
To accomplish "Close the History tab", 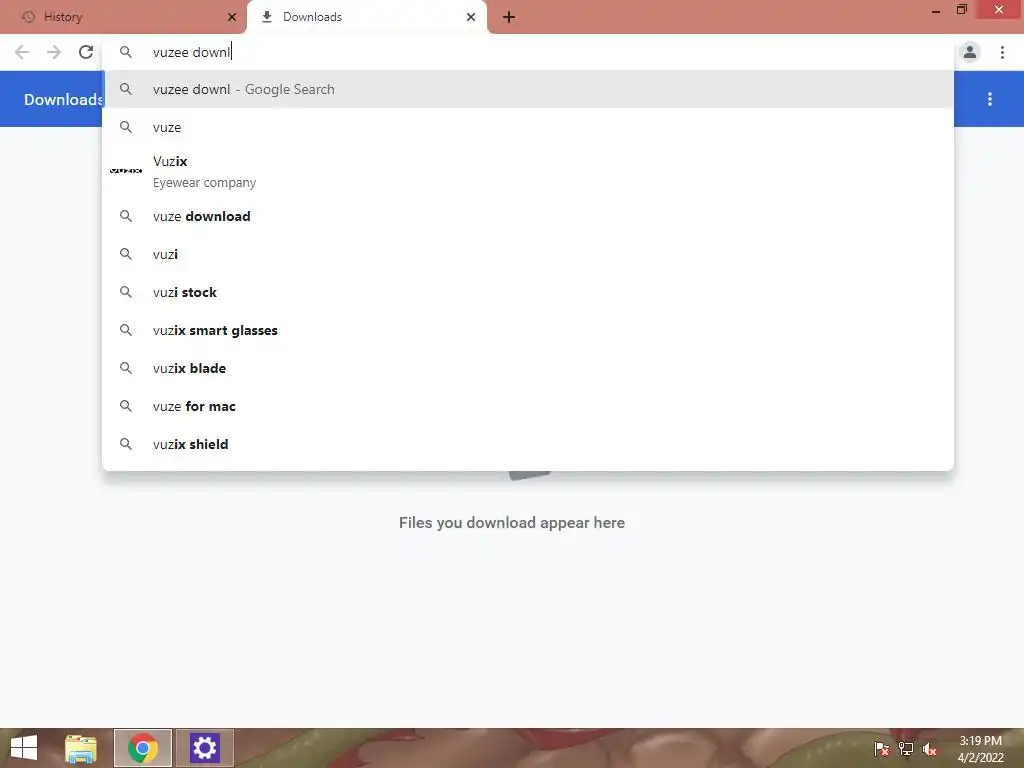I will (232, 17).
